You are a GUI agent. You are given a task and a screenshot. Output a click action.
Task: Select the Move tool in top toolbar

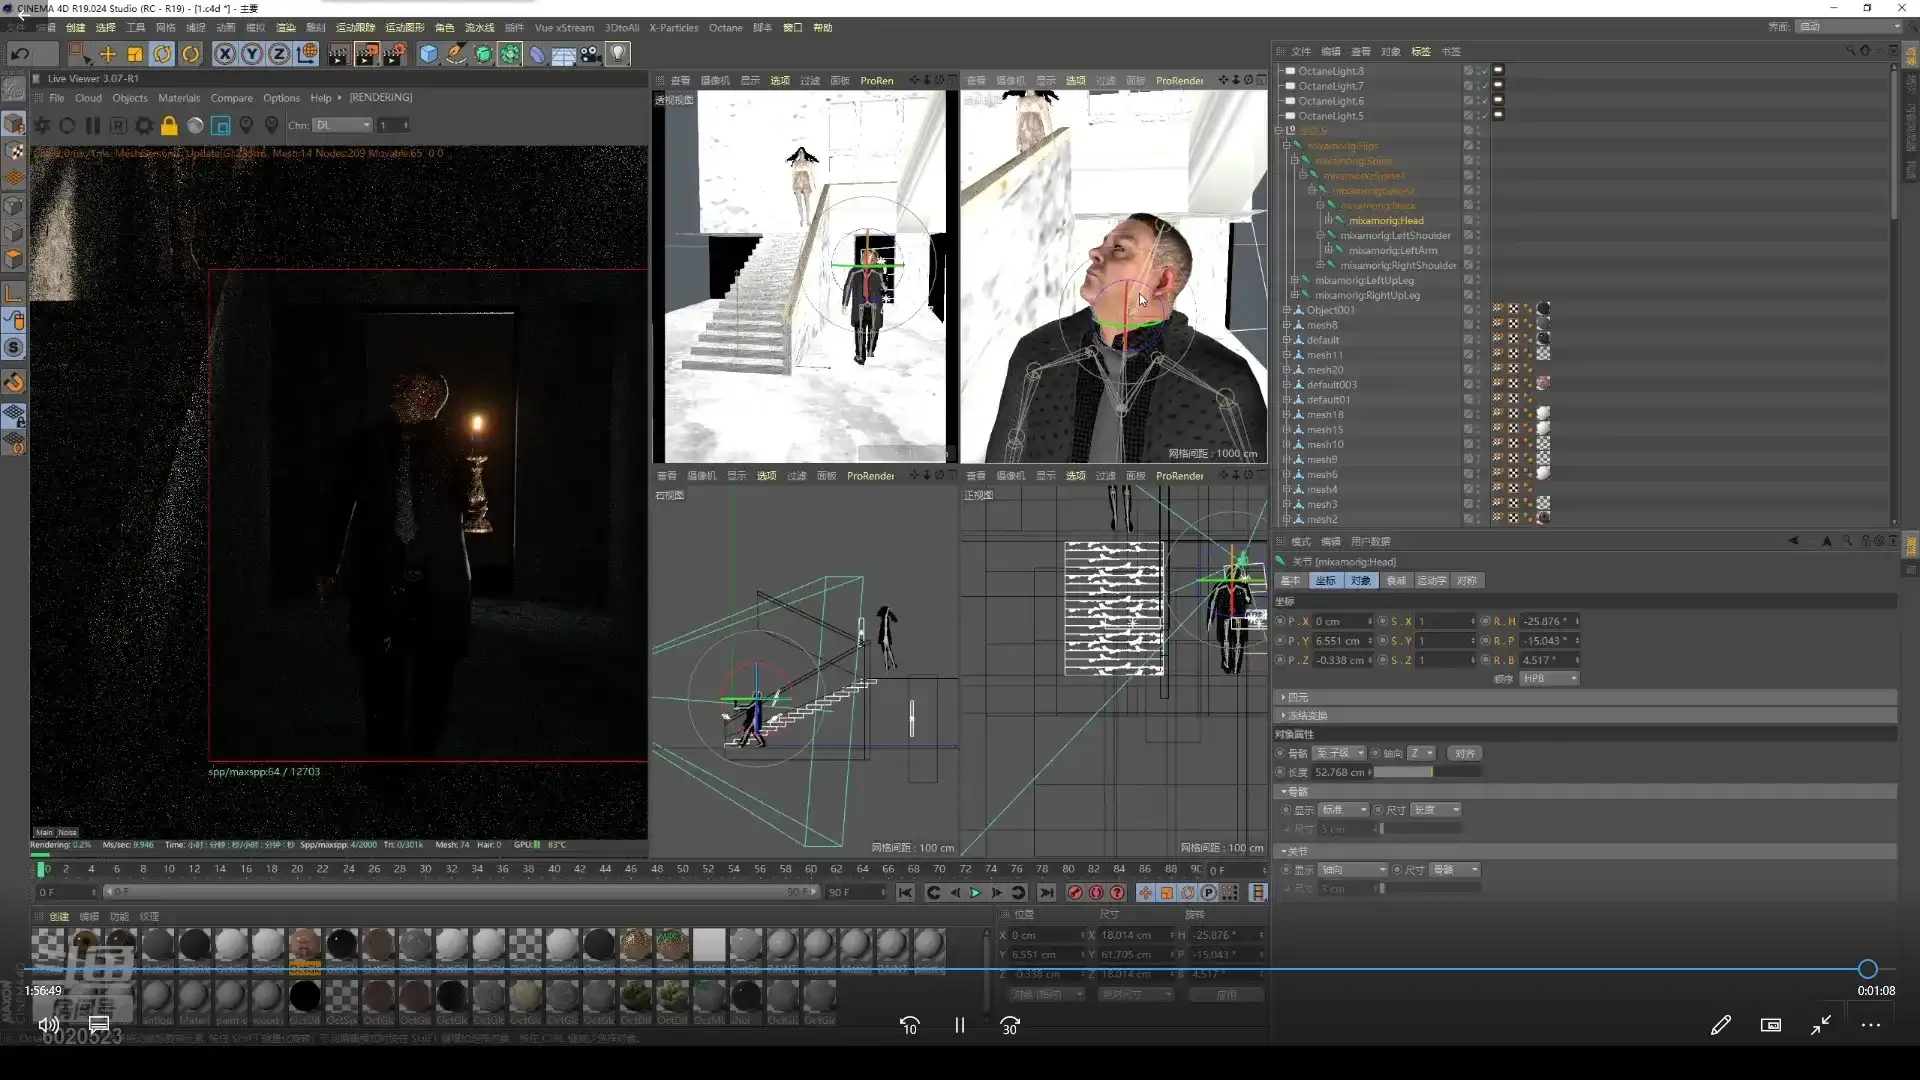click(x=107, y=54)
